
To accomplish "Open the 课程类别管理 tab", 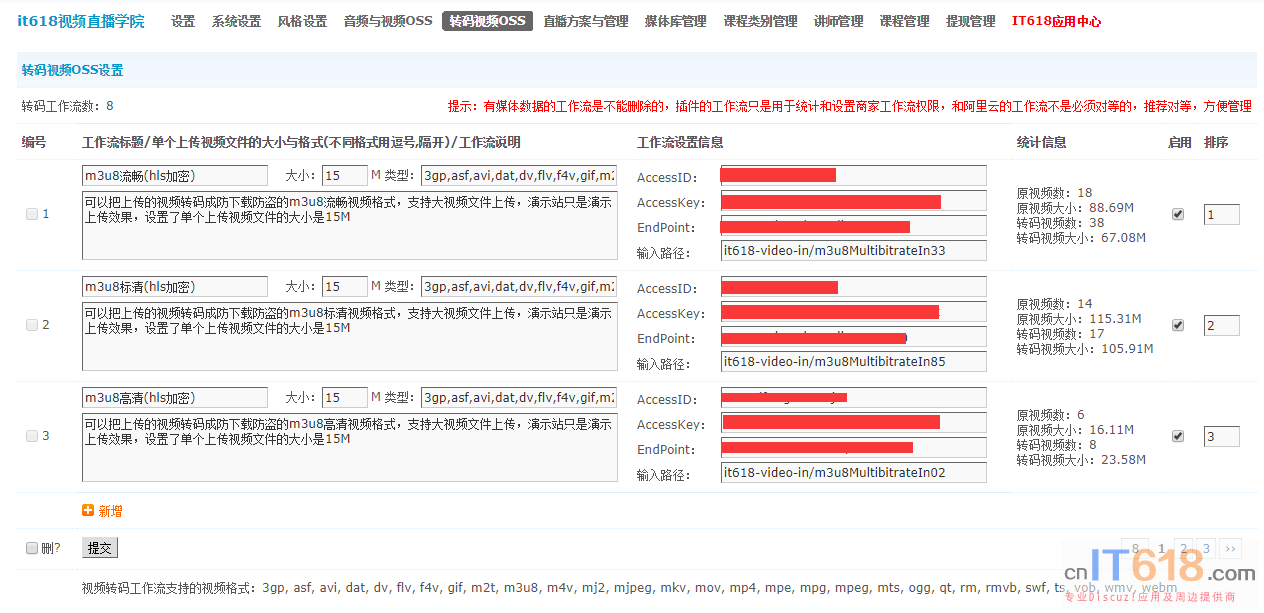I will click(760, 21).
